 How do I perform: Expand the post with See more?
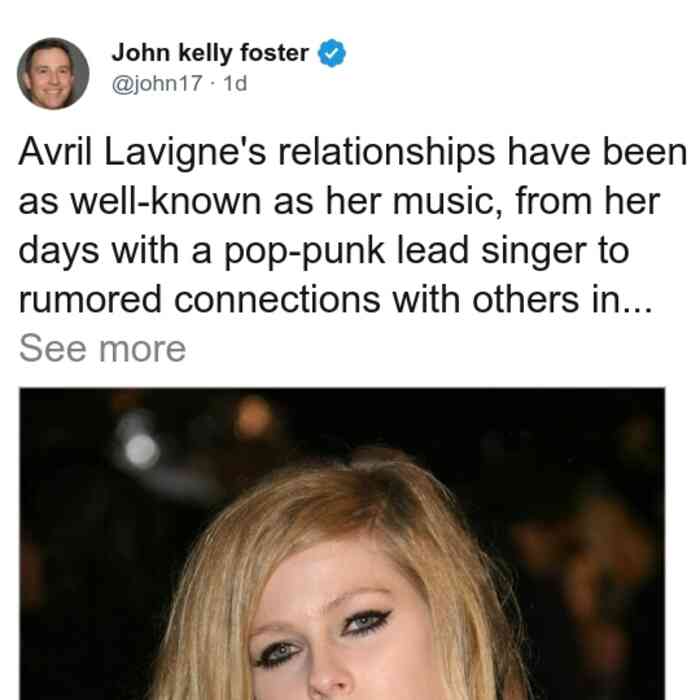(x=102, y=349)
